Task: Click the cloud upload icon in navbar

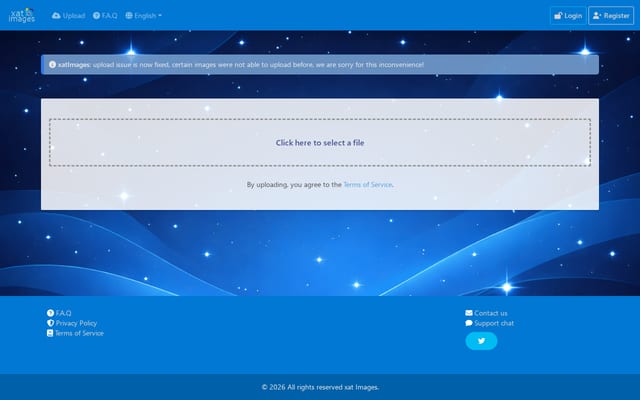Action: click(56, 16)
